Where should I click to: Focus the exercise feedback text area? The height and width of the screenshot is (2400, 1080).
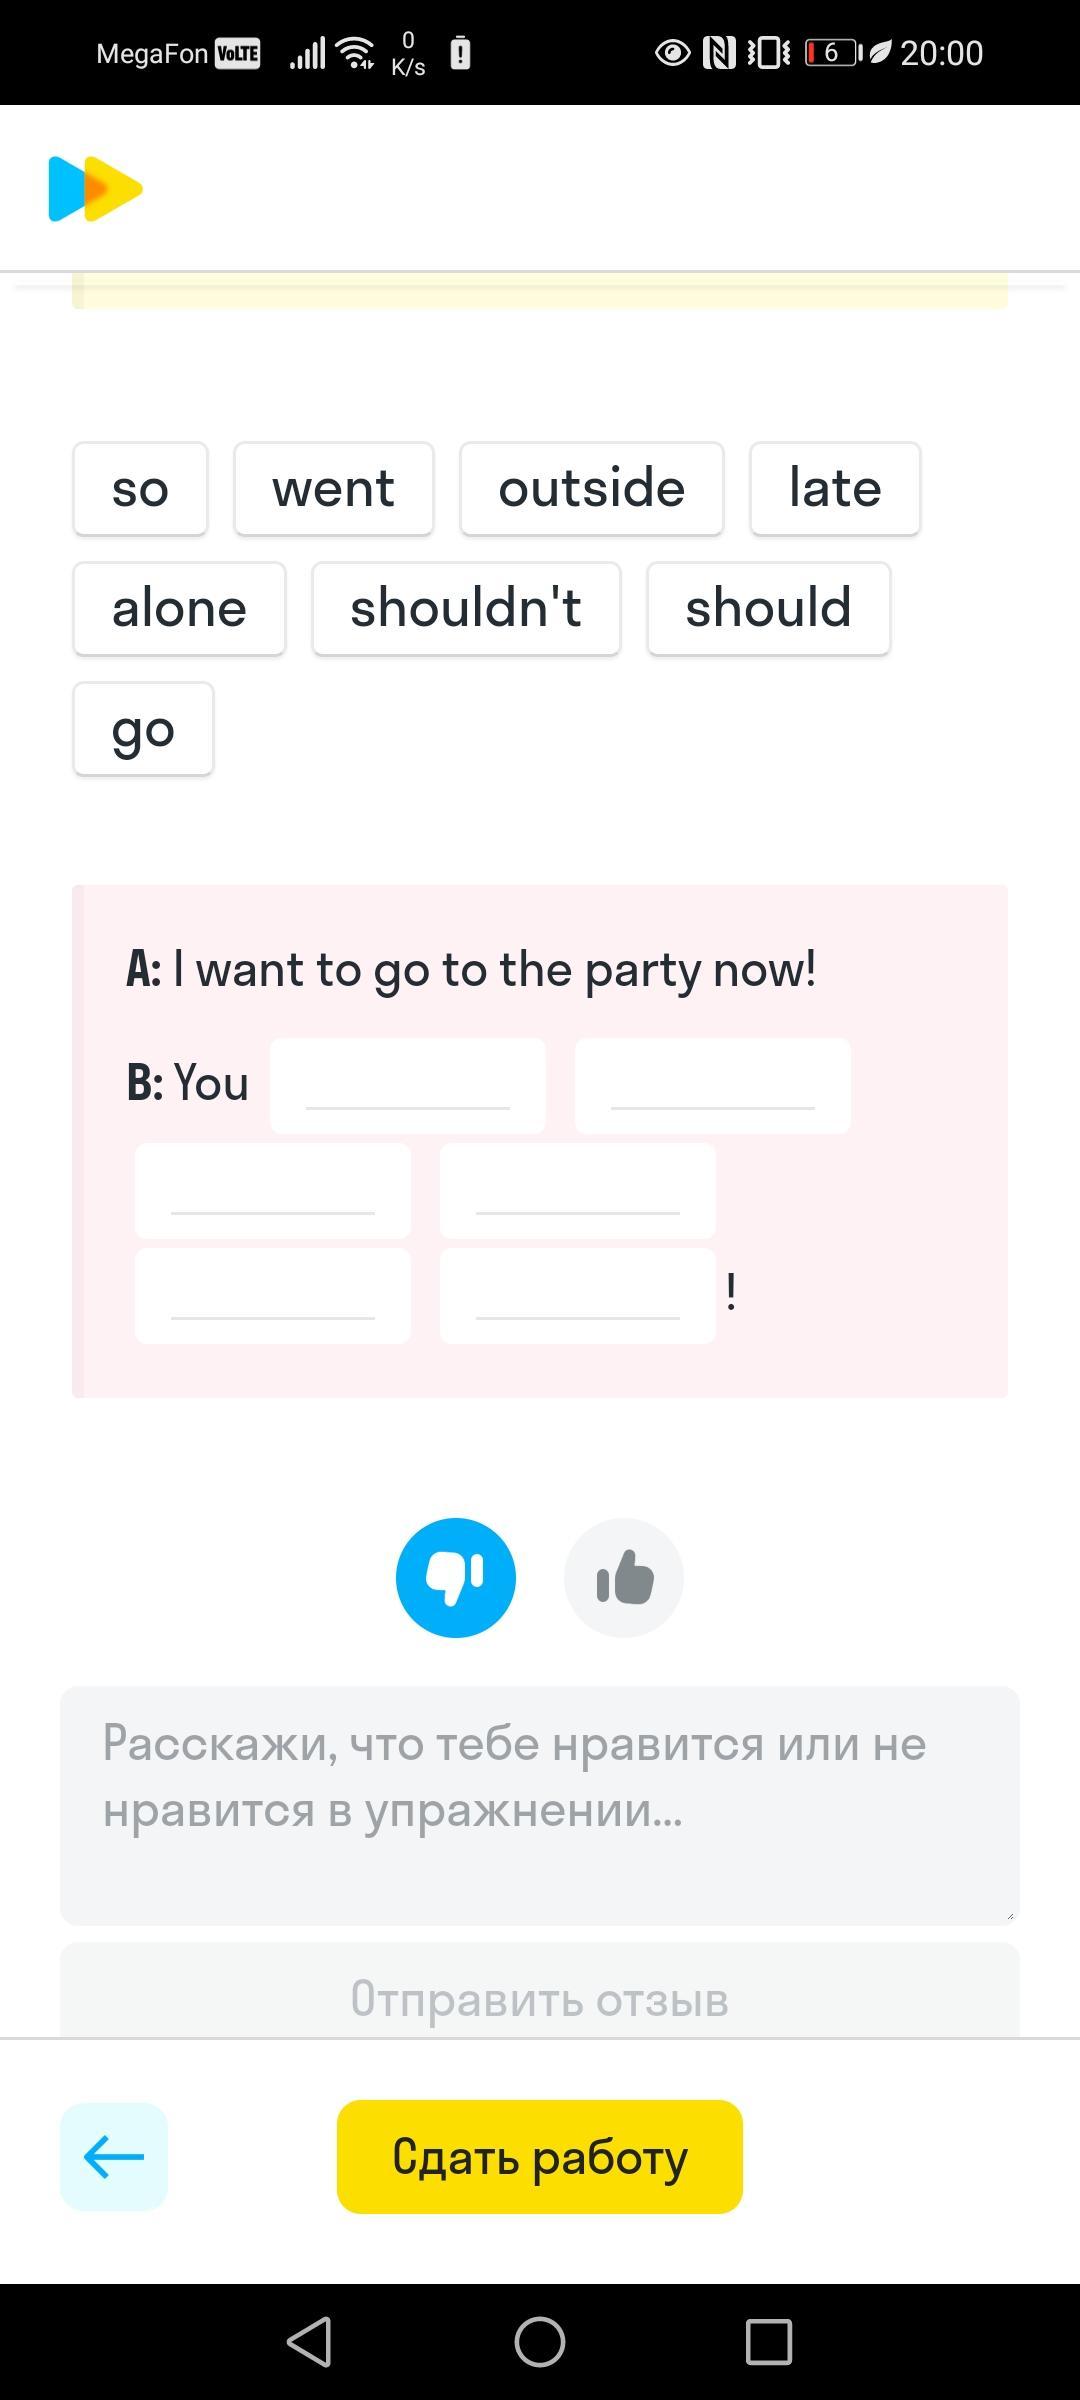540,1806
